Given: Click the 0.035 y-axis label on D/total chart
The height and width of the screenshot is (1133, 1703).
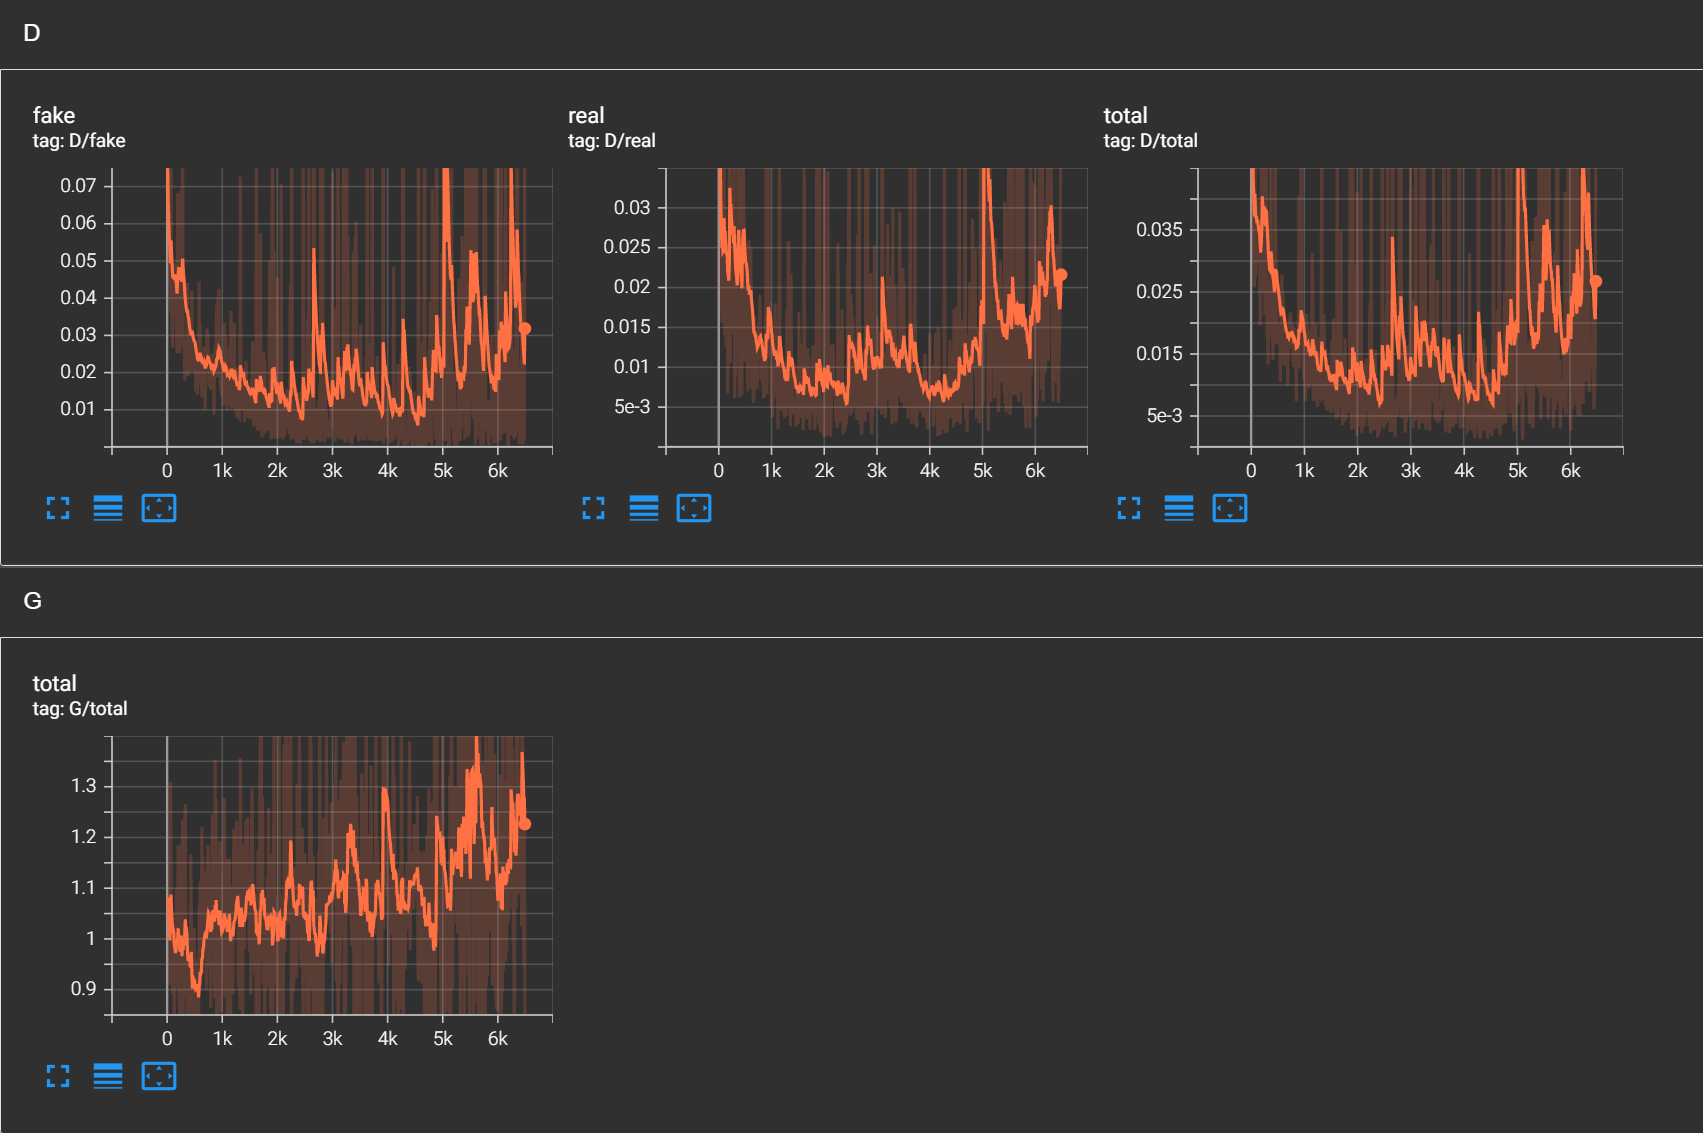Looking at the screenshot, I should (x=1159, y=230).
